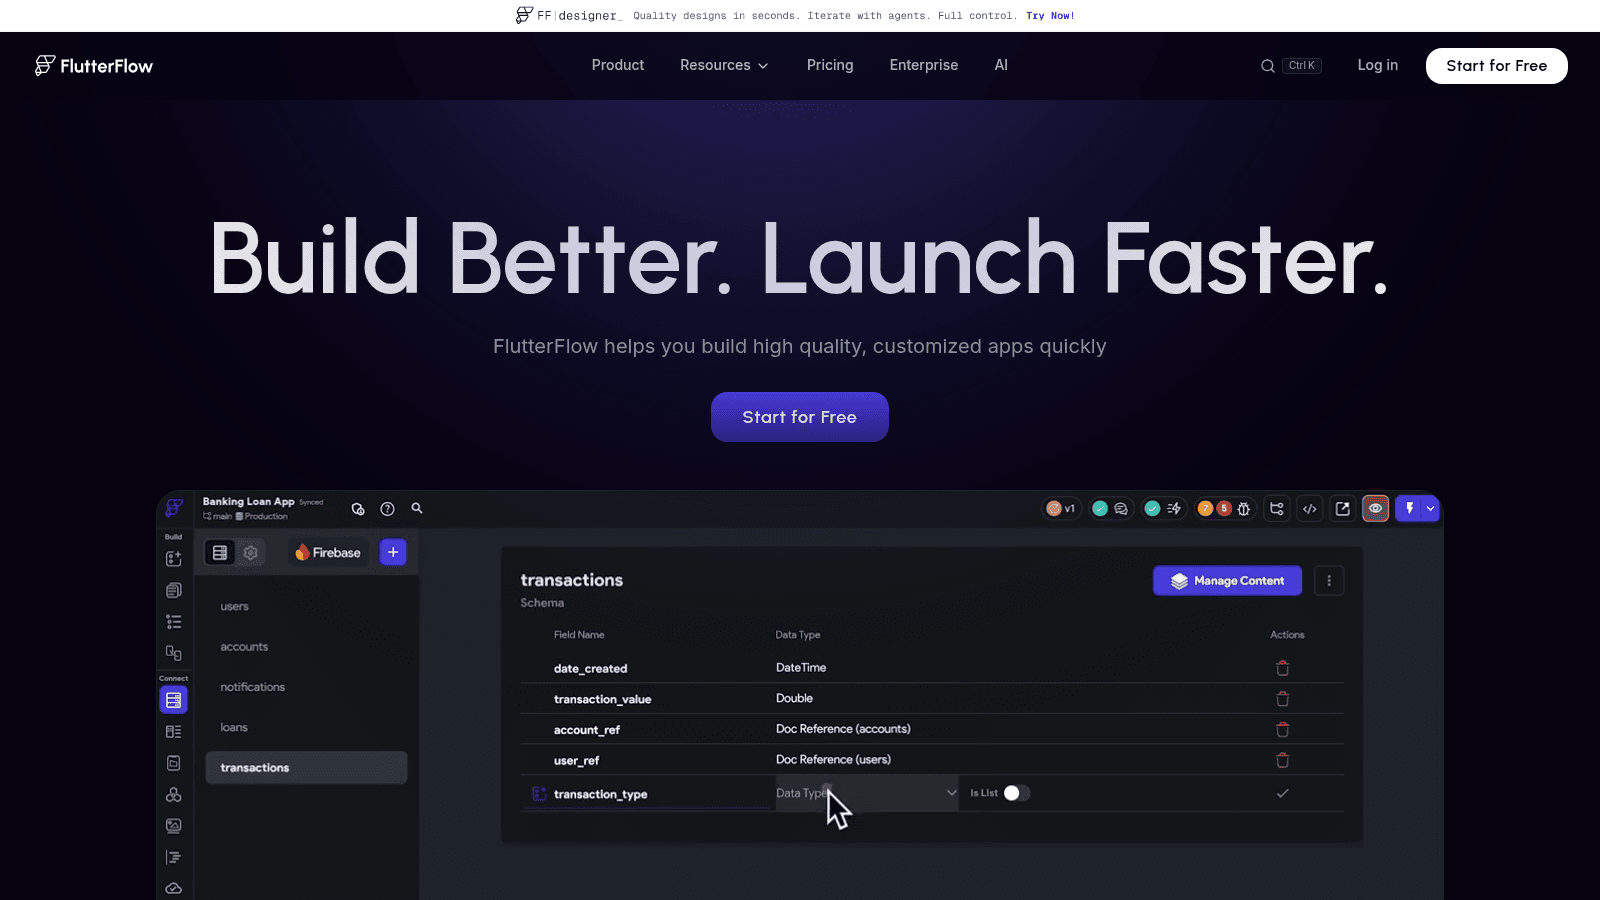The width and height of the screenshot is (1600, 900).
Task: Open the Enterprise page
Action: point(924,65)
